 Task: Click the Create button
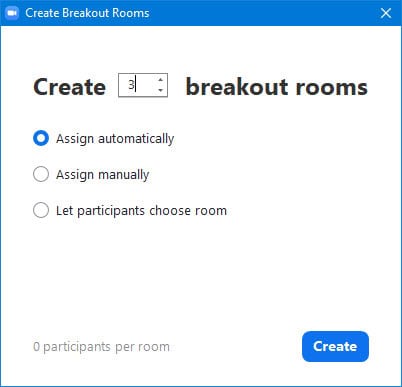click(x=335, y=346)
